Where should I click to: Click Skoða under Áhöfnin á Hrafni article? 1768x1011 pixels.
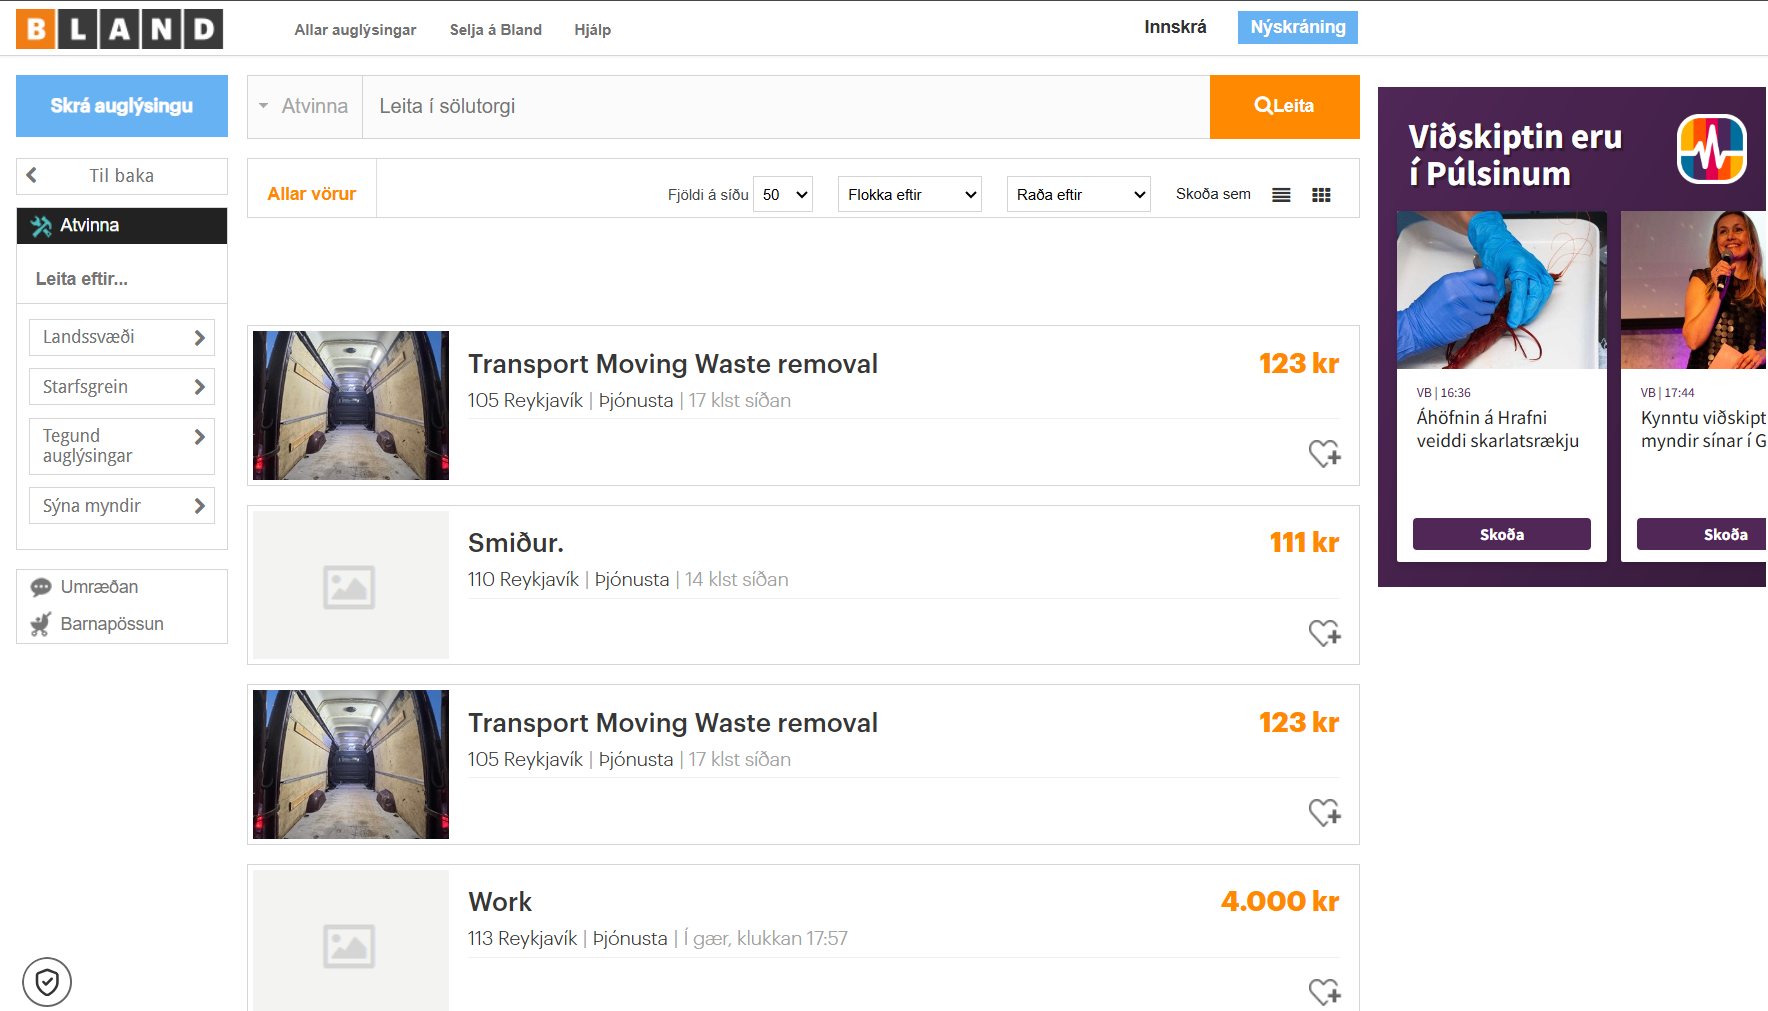1502,534
